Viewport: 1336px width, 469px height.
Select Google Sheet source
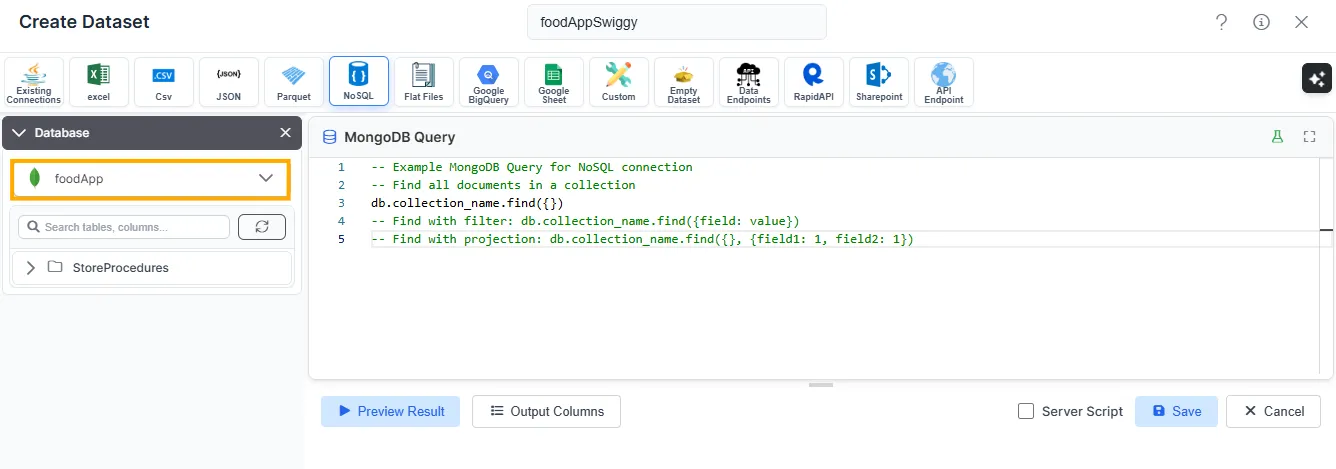click(554, 82)
